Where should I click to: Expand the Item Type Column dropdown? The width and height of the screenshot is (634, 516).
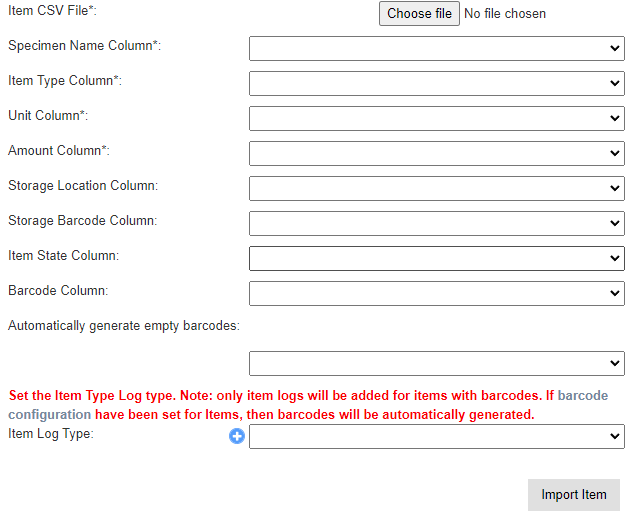click(x=436, y=83)
